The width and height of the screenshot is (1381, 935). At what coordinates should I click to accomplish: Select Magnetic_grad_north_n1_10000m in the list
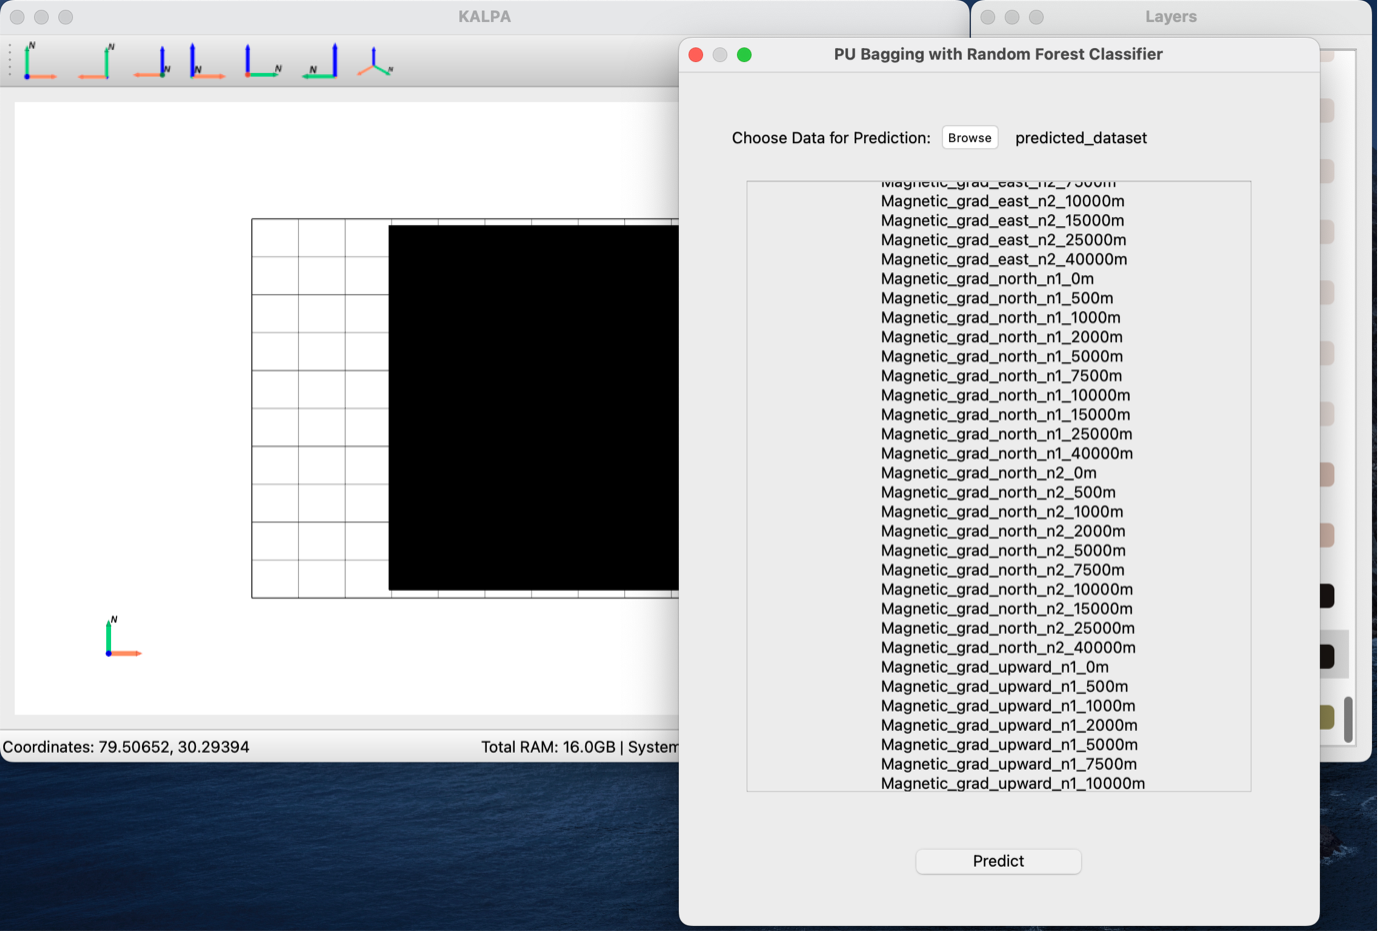pos(1008,396)
